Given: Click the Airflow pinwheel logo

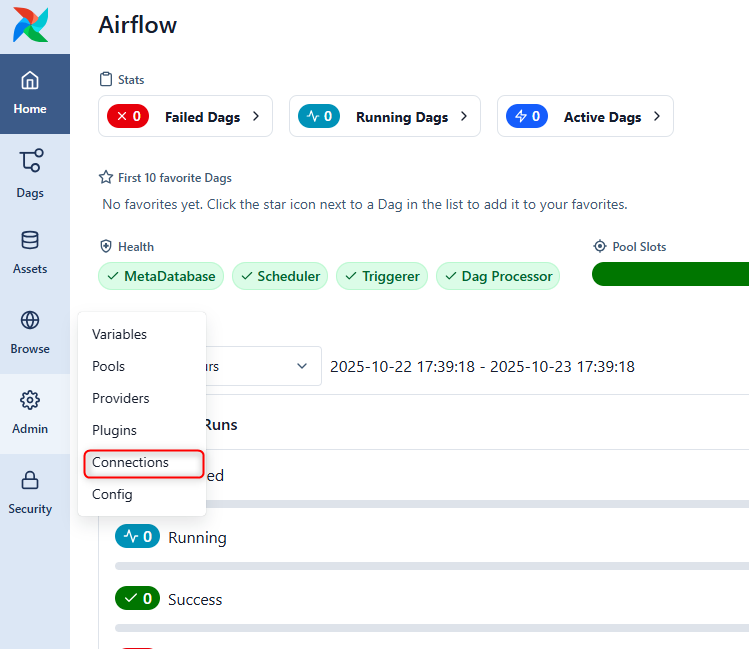Looking at the screenshot, I should pos(31,25).
